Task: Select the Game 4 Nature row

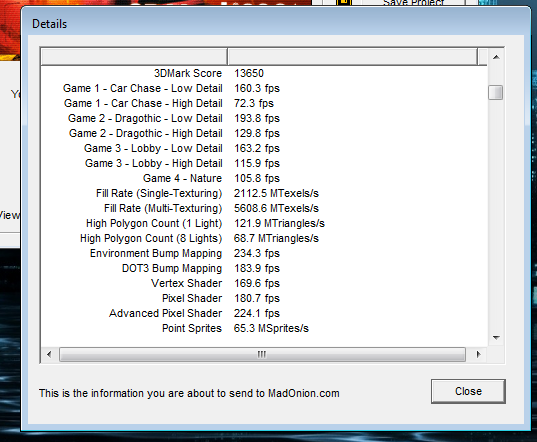Action: click(x=264, y=178)
